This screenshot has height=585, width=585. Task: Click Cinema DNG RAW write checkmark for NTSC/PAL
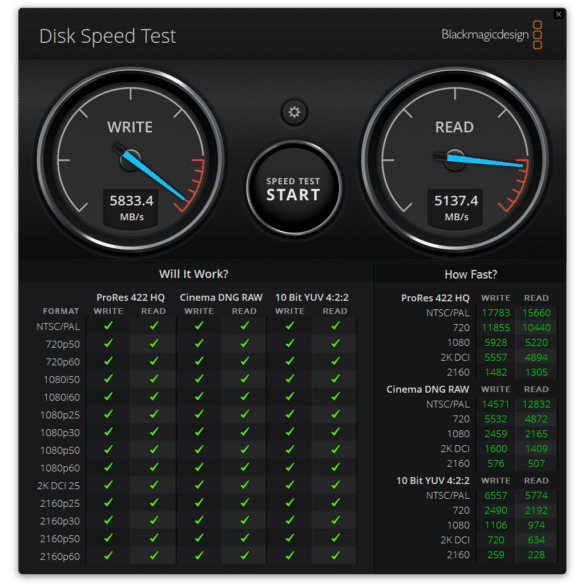(x=199, y=326)
